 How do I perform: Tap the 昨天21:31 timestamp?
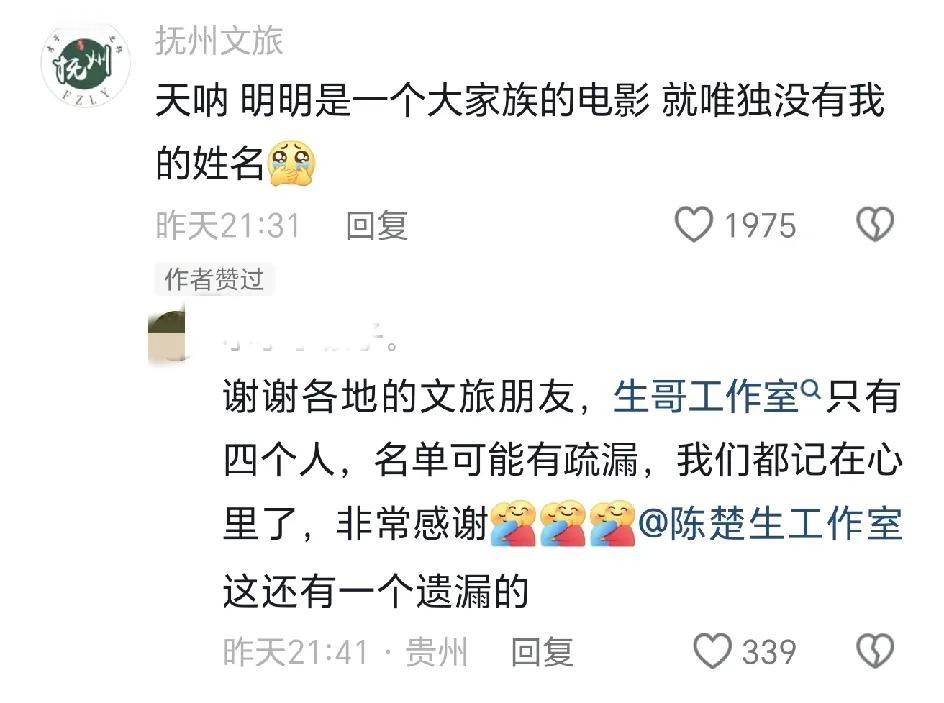point(228,226)
